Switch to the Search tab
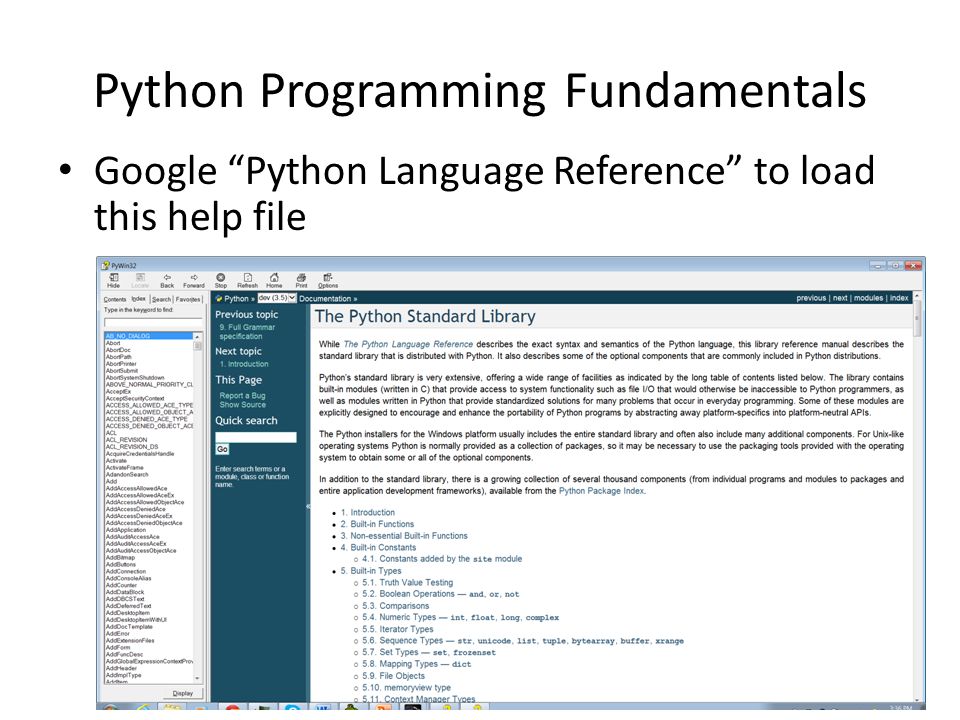 (162, 299)
